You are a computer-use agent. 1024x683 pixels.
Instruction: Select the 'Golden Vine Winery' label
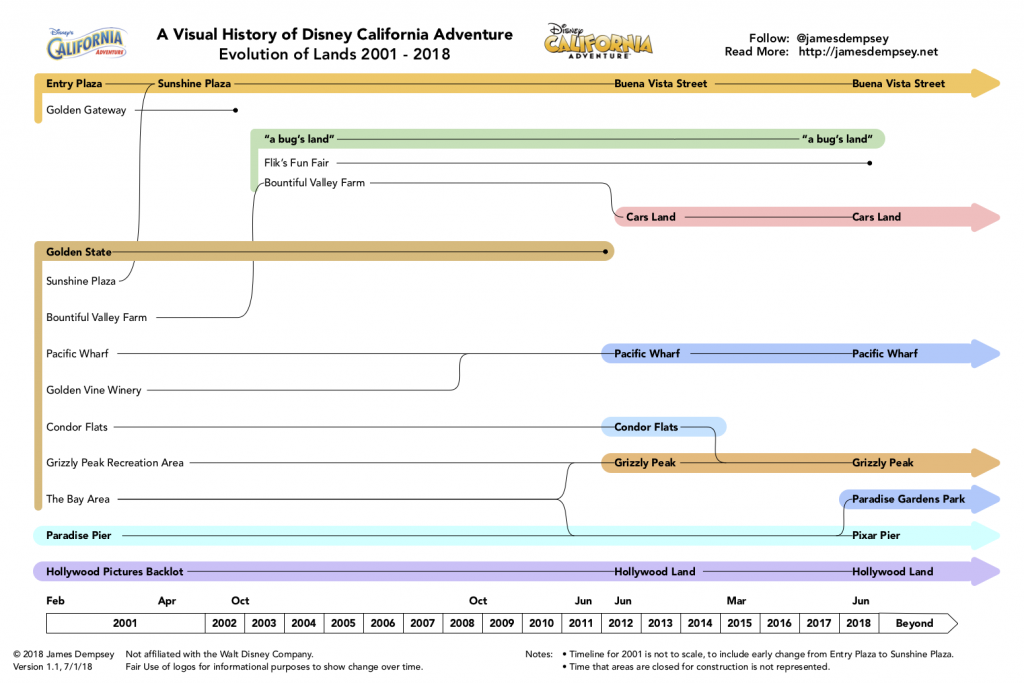[x=93, y=390]
